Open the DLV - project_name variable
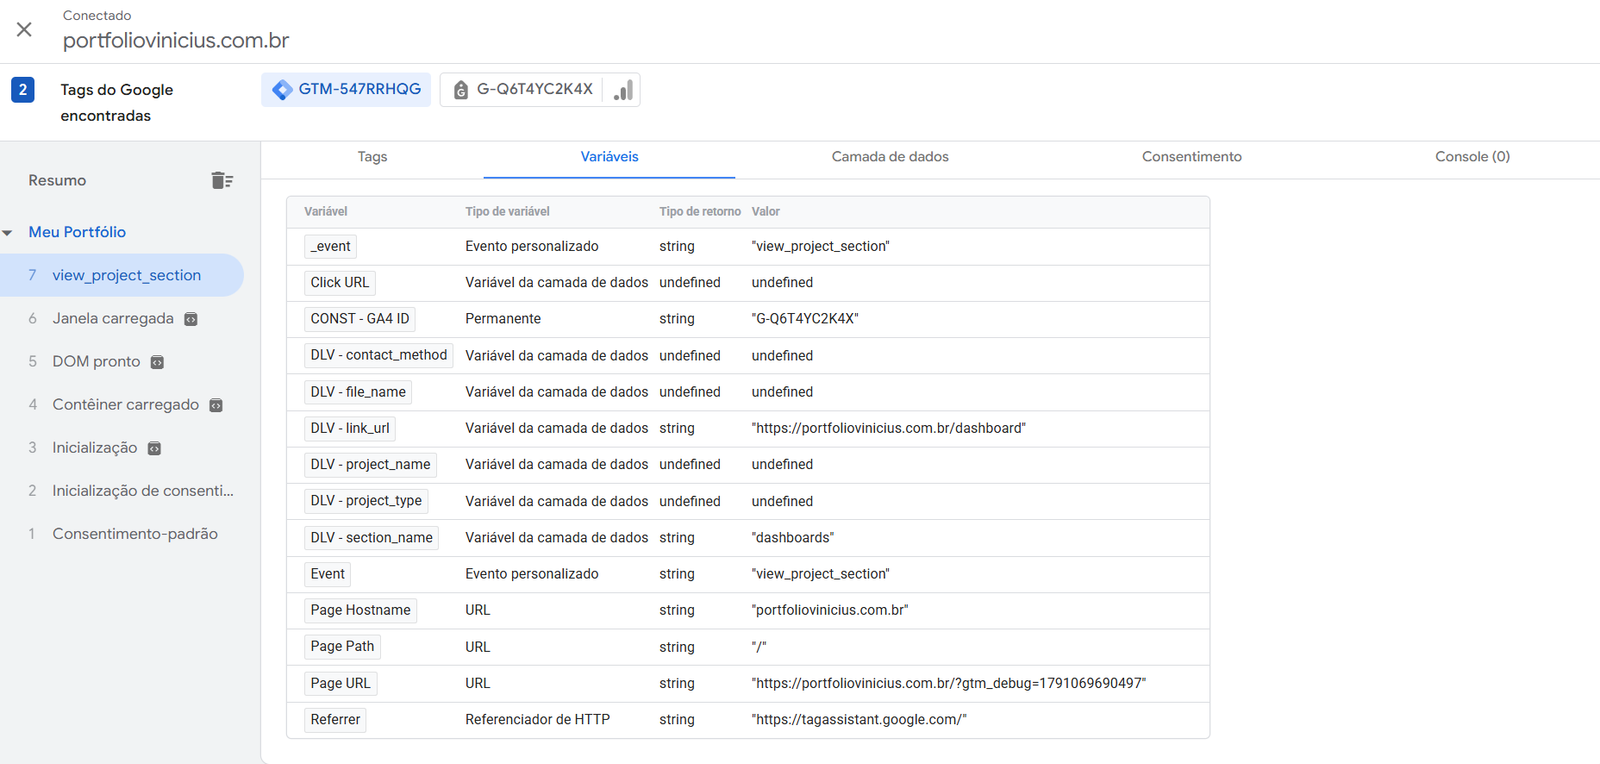 (370, 464)
